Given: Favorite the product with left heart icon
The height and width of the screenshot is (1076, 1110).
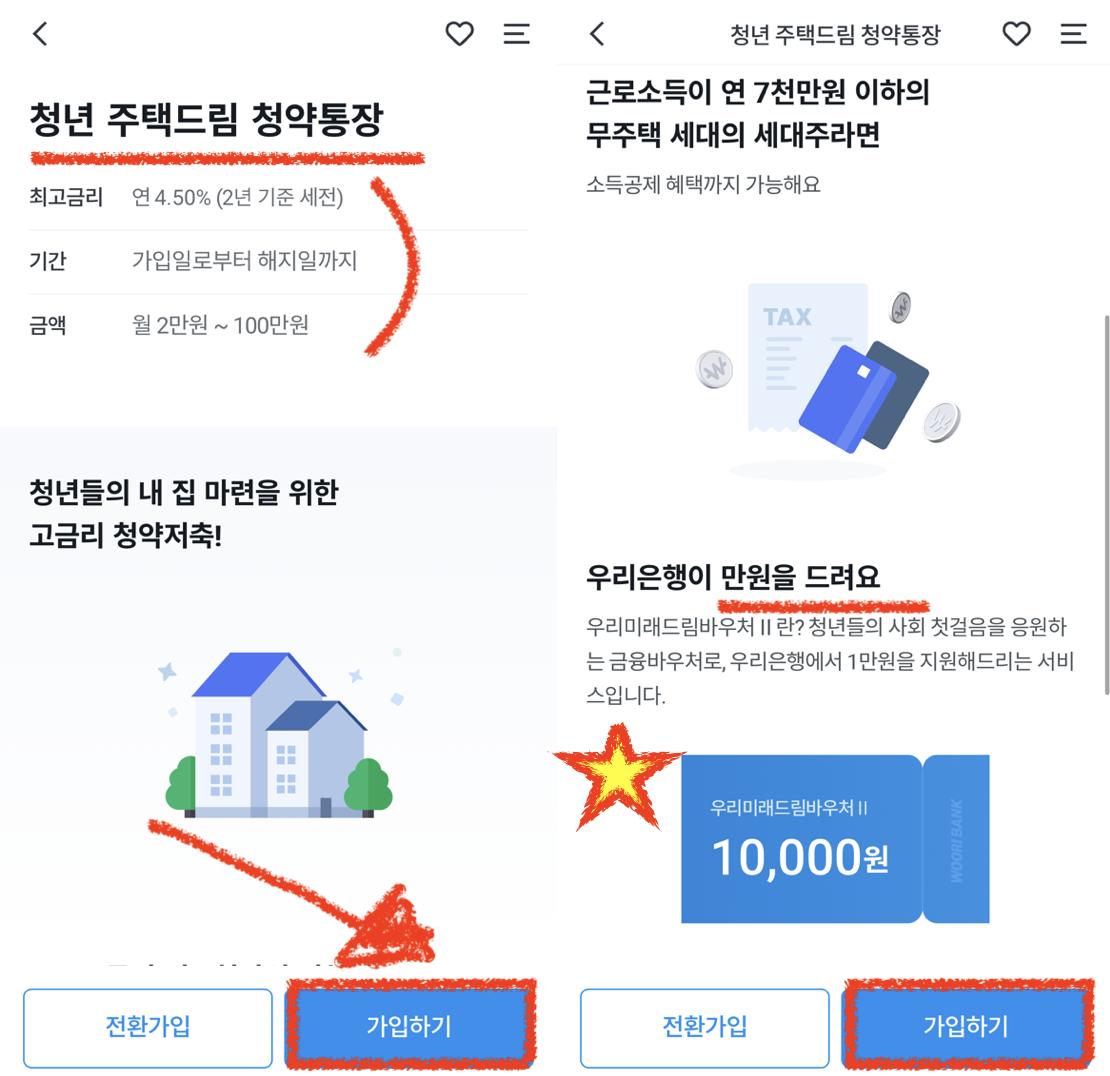Looking at the screenshot, I should point(459,33).
